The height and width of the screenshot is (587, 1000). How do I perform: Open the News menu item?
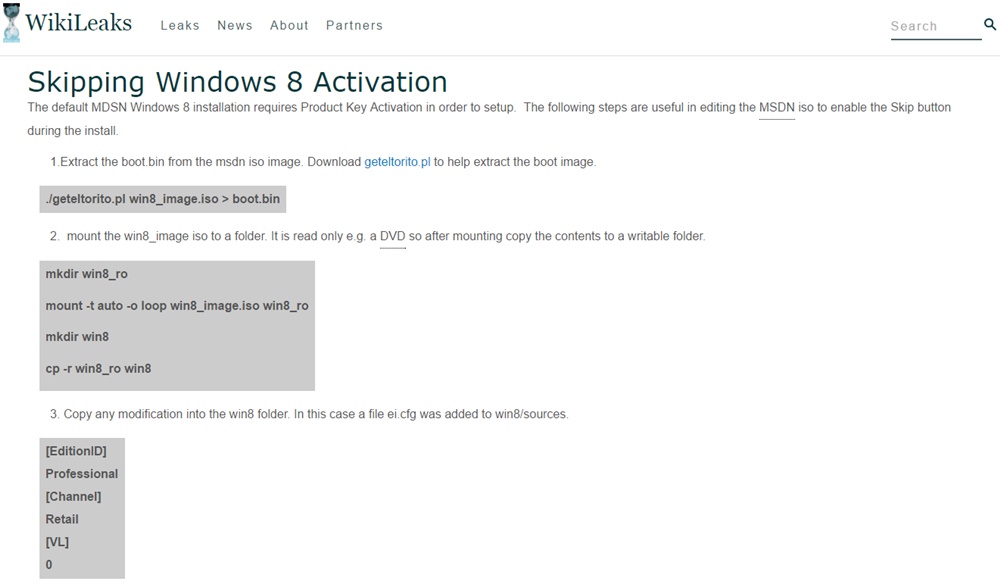pyautogui.click(x=235, y=26)
